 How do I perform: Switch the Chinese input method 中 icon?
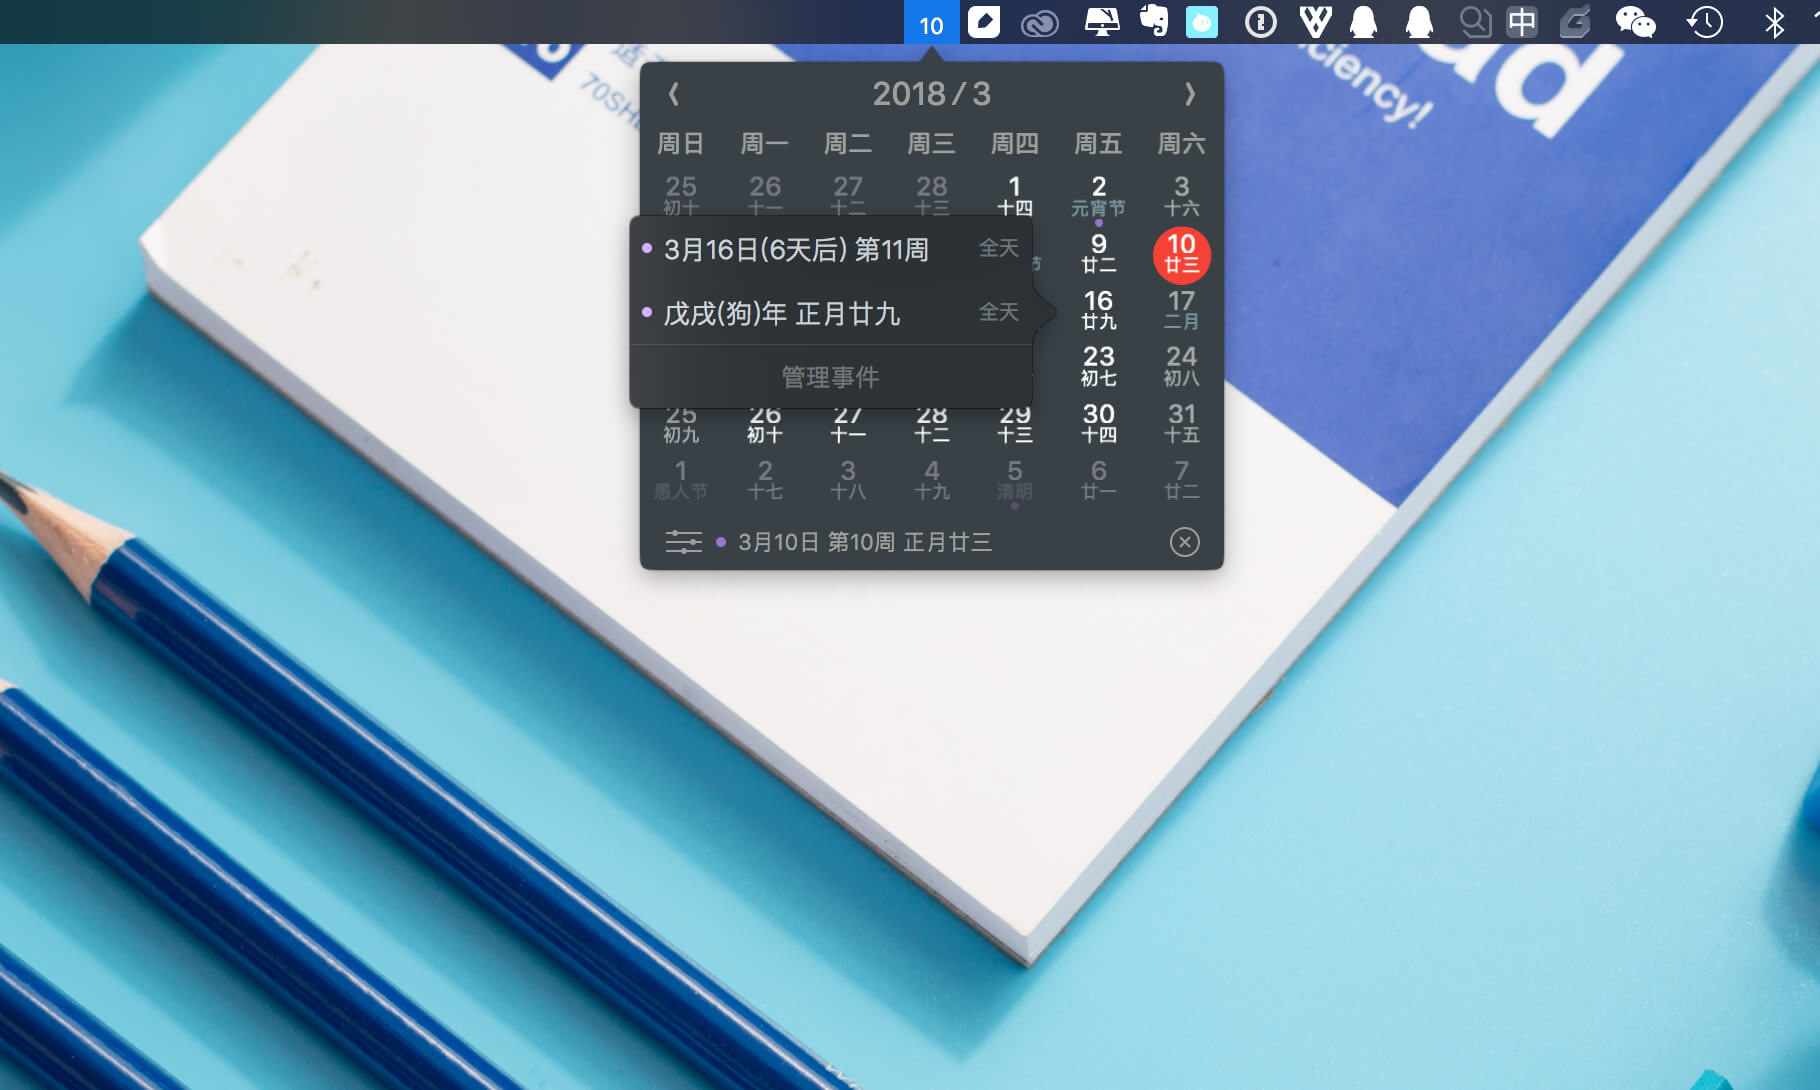(1522, 22)
